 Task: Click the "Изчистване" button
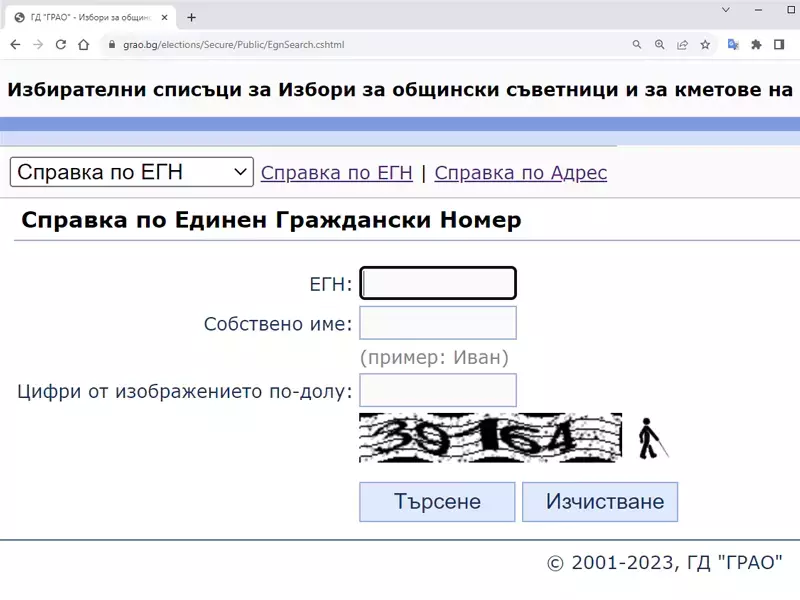[600, 501]
